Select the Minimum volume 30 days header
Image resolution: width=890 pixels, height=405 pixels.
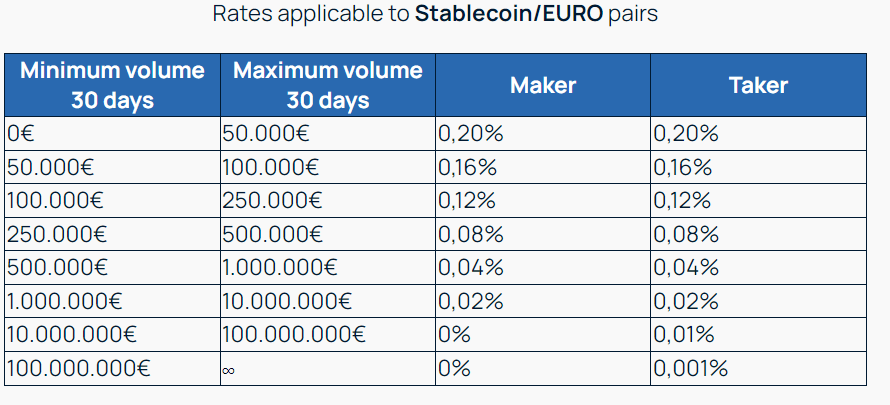click(x=112, y=85)
